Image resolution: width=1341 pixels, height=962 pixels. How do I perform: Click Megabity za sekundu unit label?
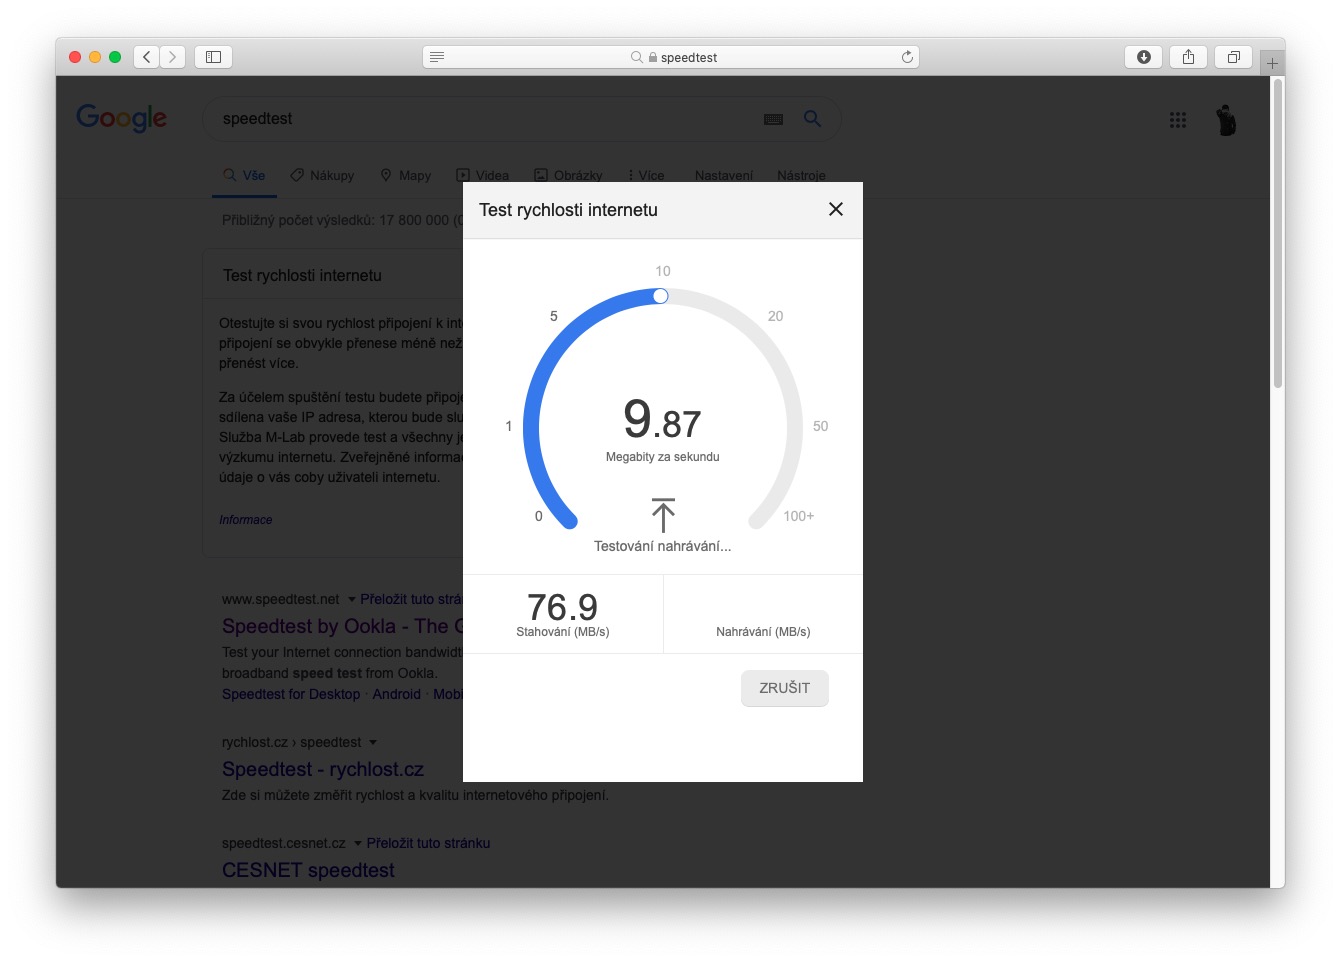click(663, 457)
